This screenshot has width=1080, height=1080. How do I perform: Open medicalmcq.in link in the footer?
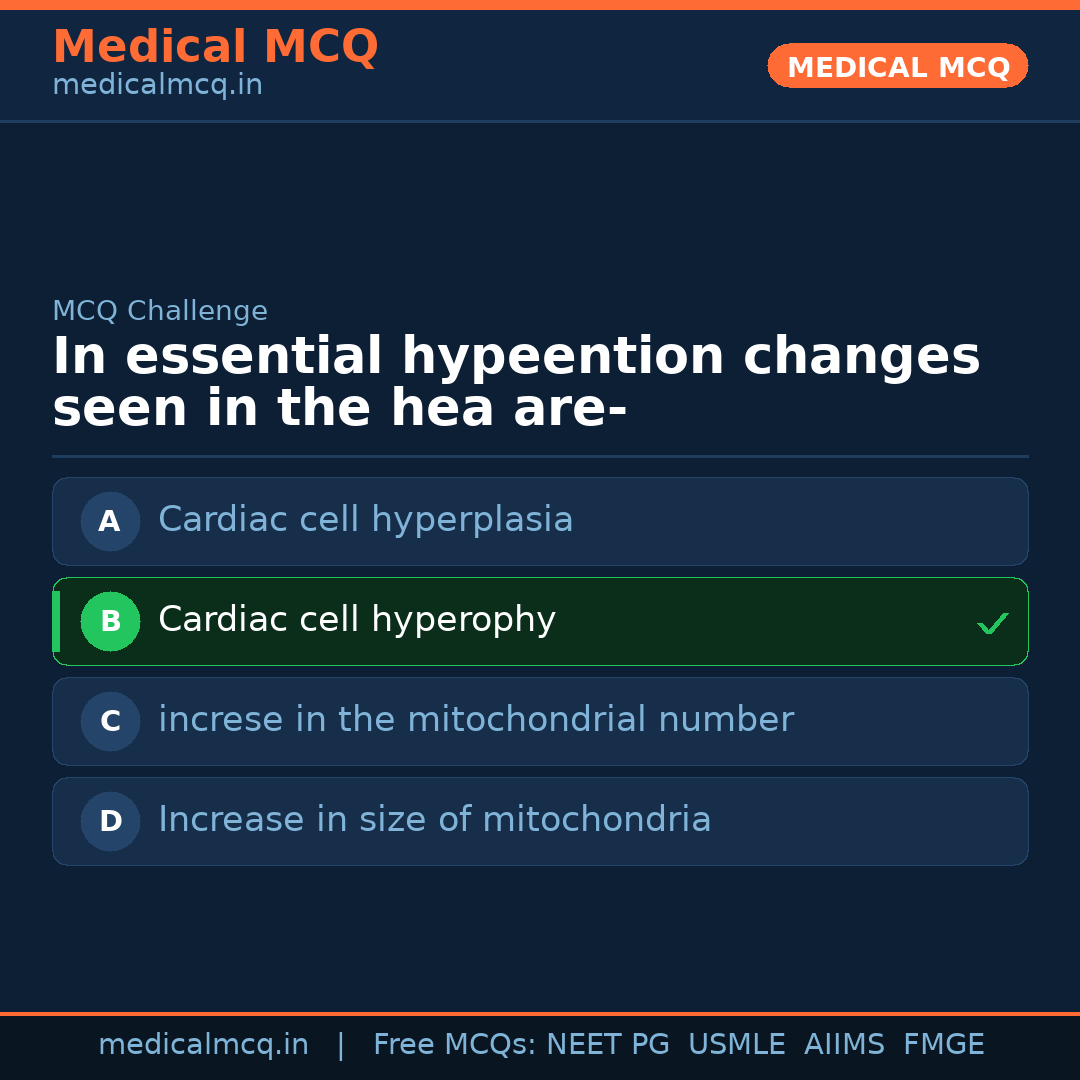[203, 1045]
